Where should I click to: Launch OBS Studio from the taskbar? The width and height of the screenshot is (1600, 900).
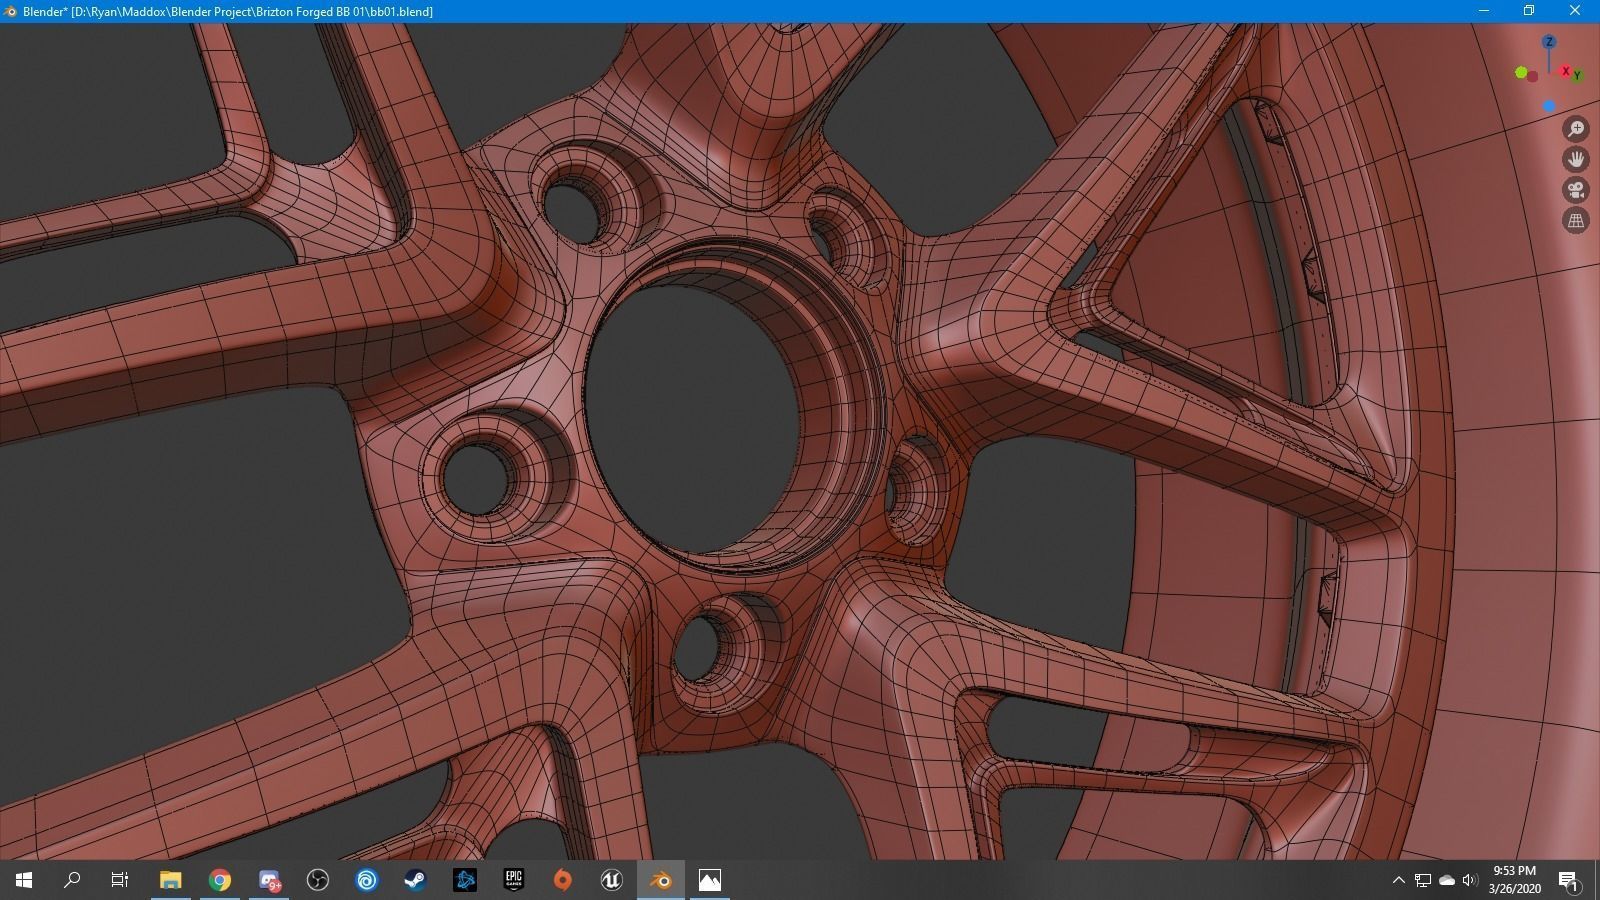318,880
